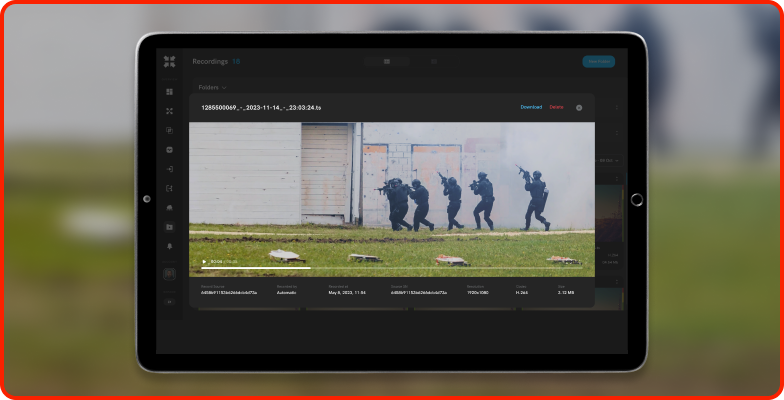This screenshot has width=784, height=400.
Task: Close the recording preview dialog
Action: pos(579,107)
